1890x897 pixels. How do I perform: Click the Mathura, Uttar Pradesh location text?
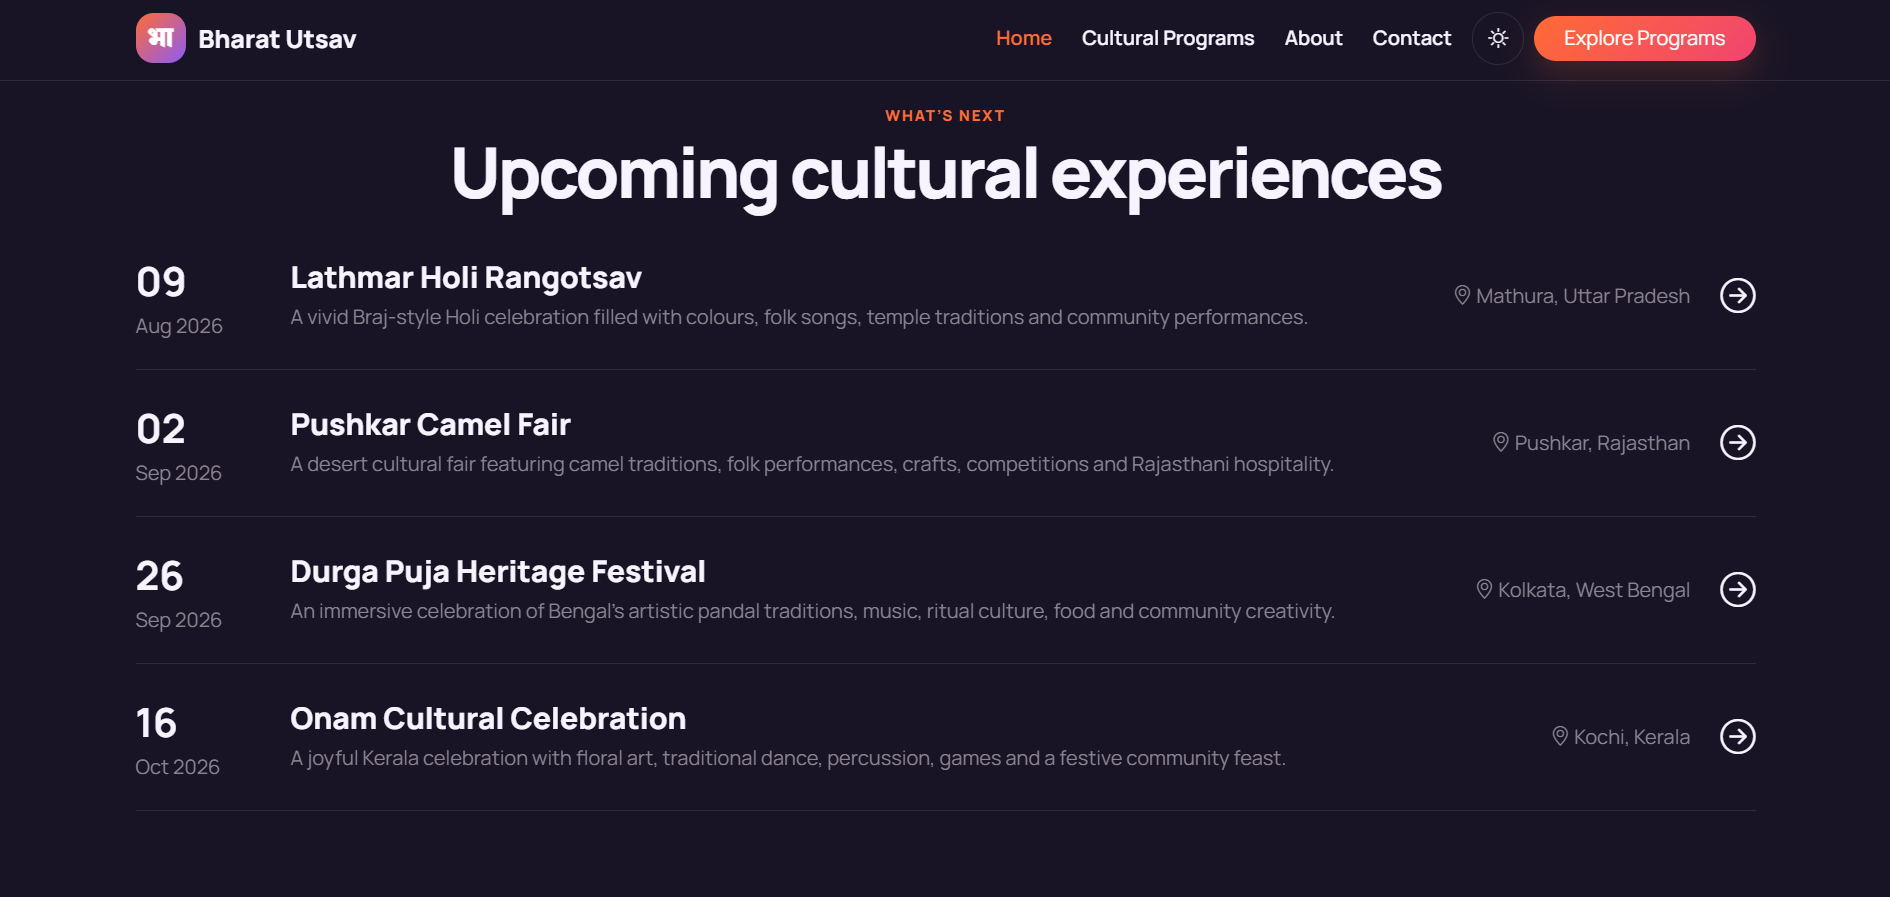coord(1583,296)
